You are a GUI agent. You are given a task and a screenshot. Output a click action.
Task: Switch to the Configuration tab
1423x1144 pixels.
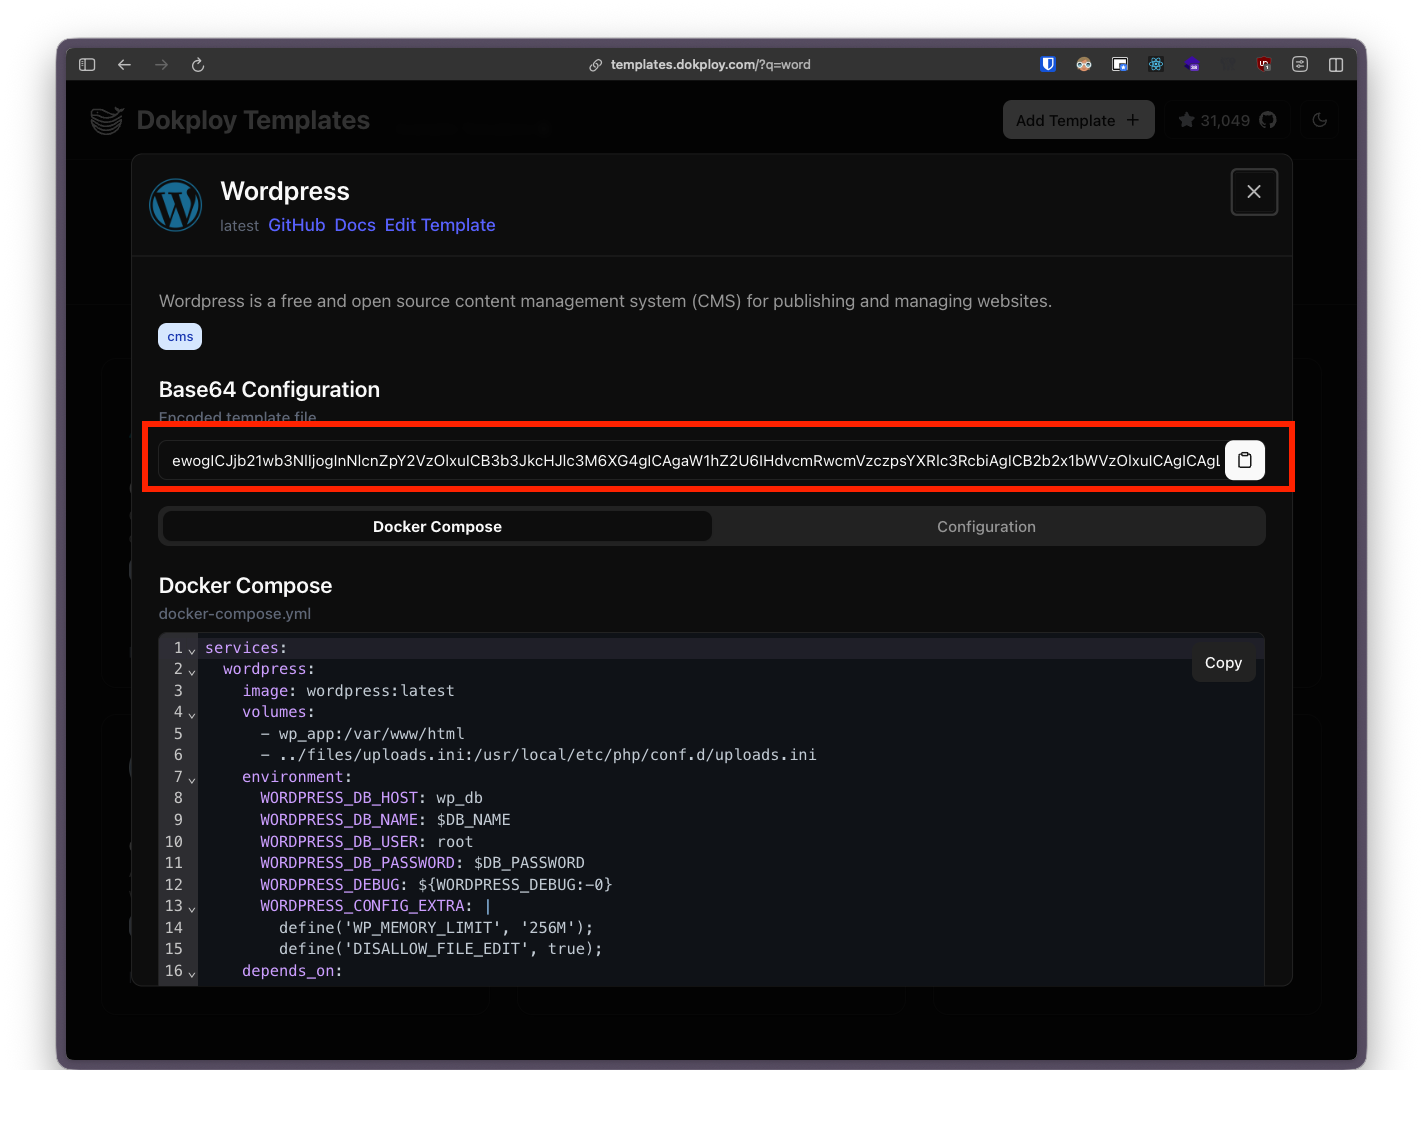pyautogui.click(x=986, y=527)
